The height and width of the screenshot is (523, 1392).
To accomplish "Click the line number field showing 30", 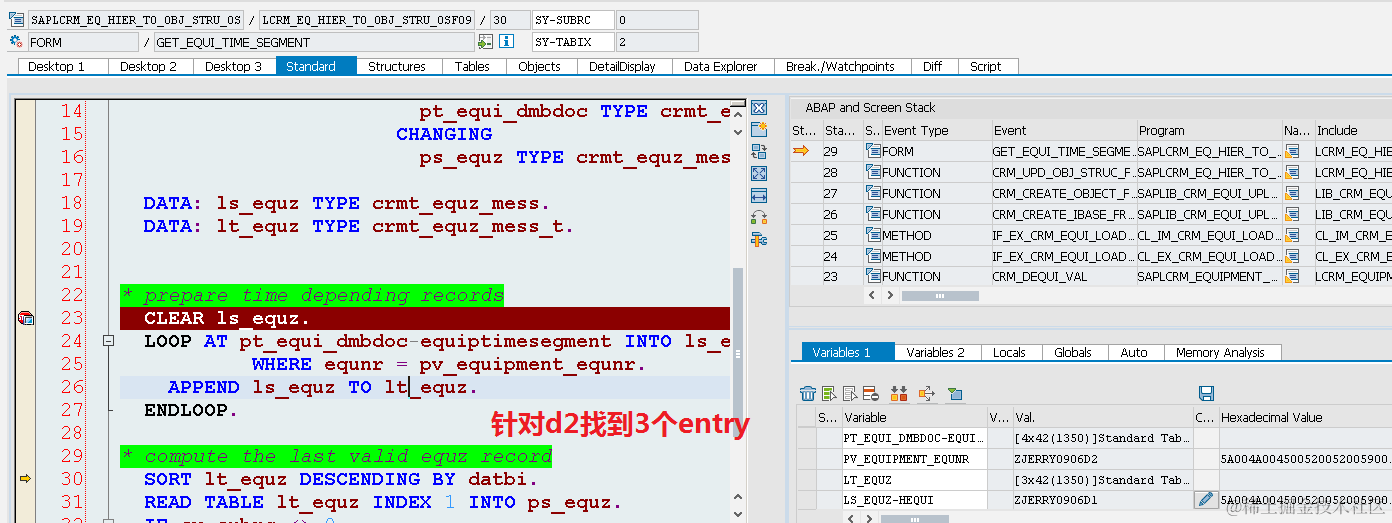I will coord(510,20).
